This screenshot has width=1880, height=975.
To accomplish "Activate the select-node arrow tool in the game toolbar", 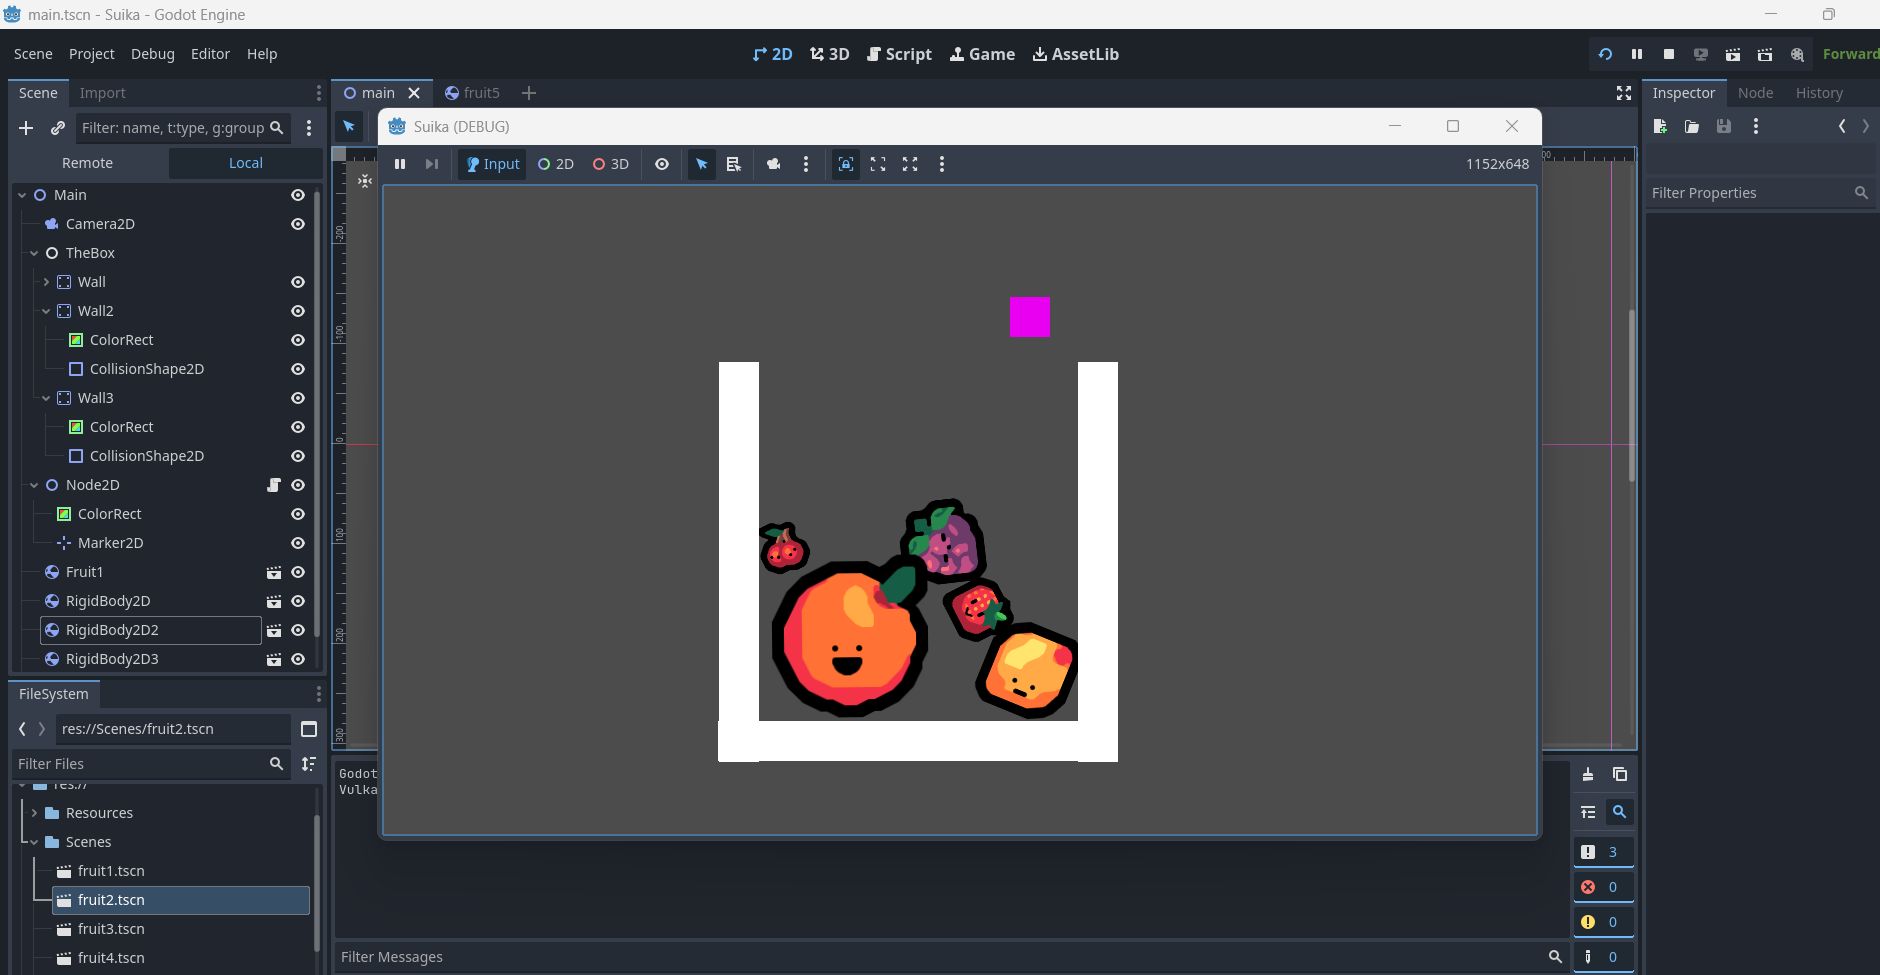I will 702,164.
